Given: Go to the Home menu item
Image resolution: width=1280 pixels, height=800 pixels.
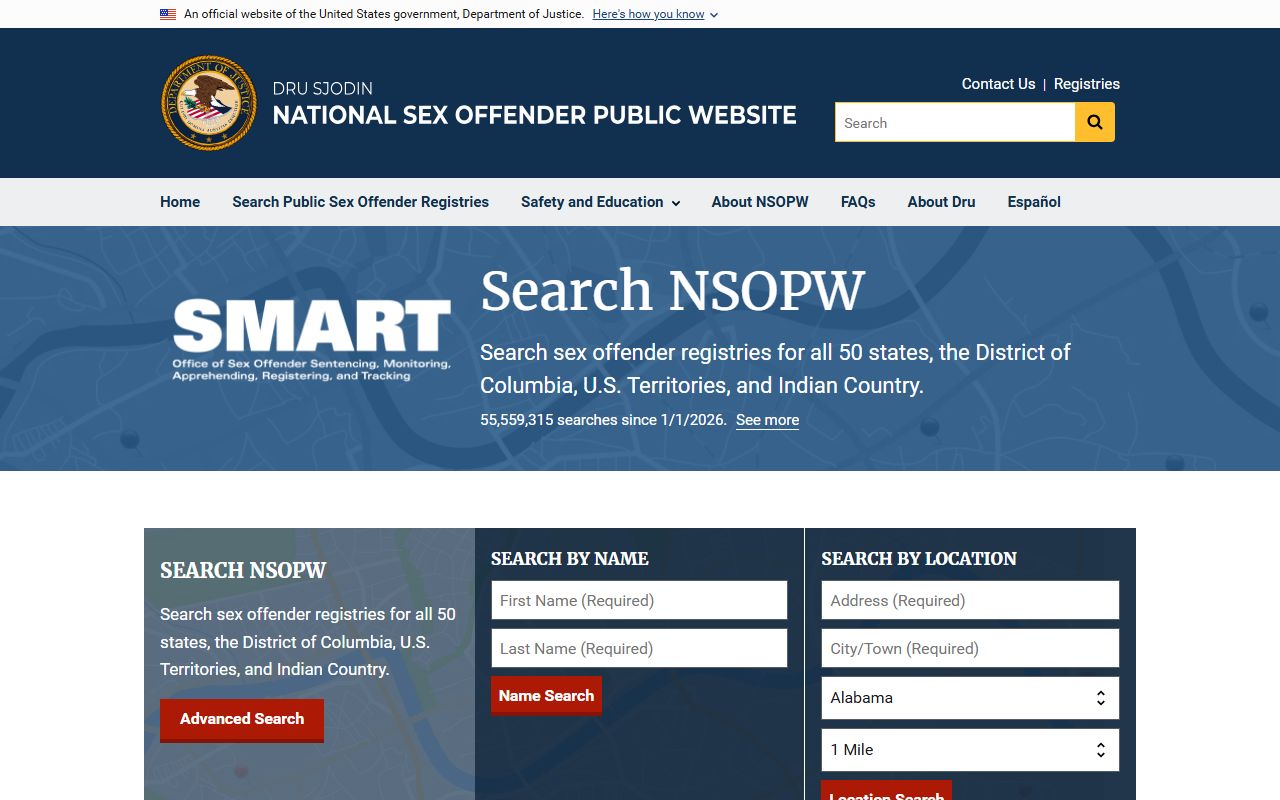Looking at the screenshot, I should tap(180, 202).
